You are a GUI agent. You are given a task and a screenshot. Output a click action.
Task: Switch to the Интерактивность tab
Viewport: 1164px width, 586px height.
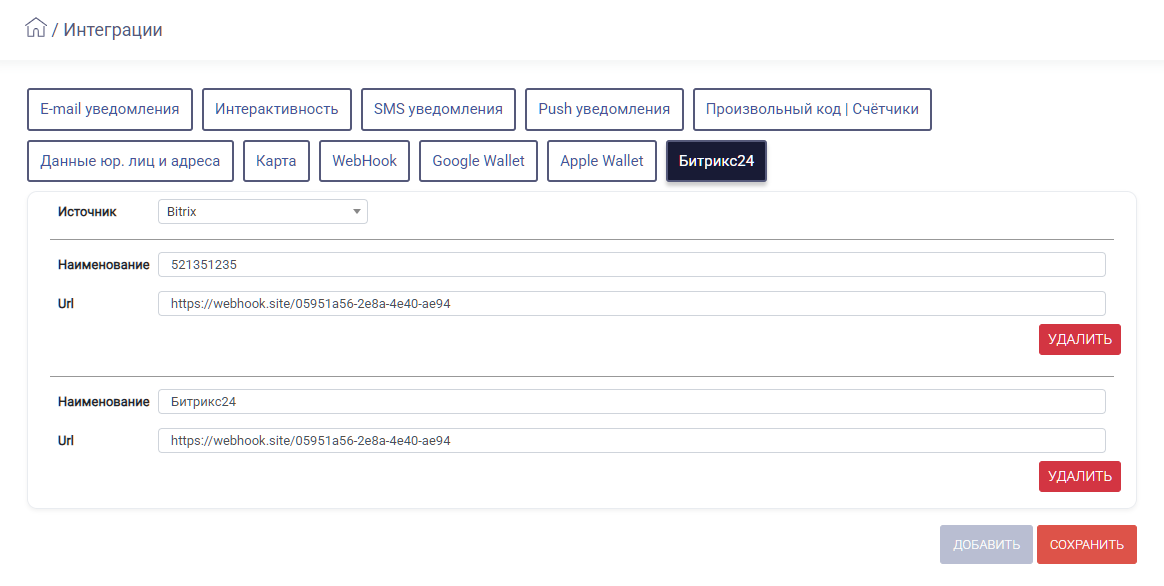pyautogui.click(x=277, y=109)
